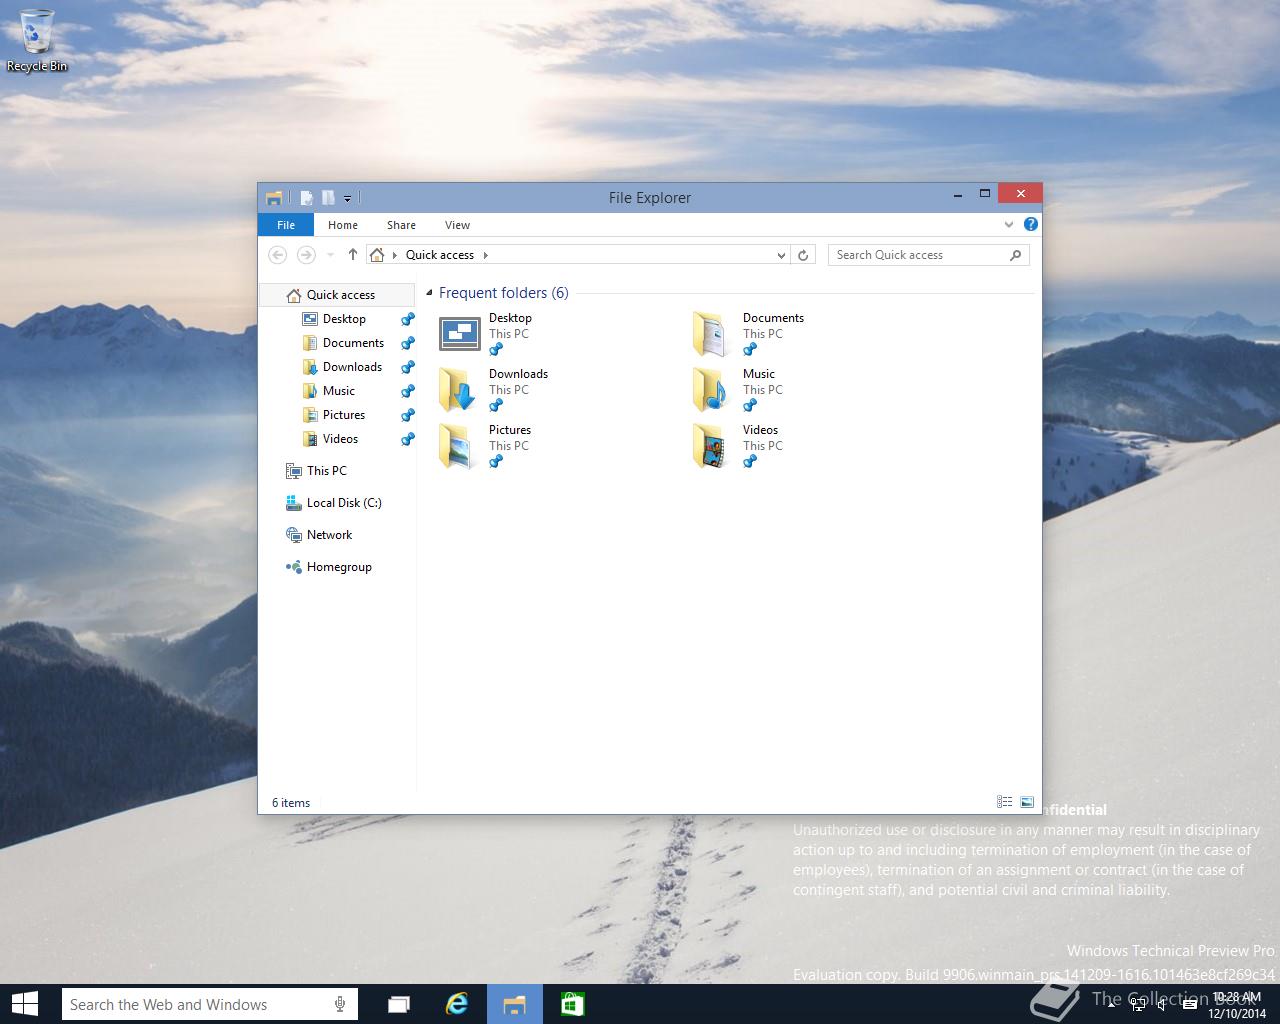
Task: Select the Documents folder icon in Frequent folders
Action: 711,333
